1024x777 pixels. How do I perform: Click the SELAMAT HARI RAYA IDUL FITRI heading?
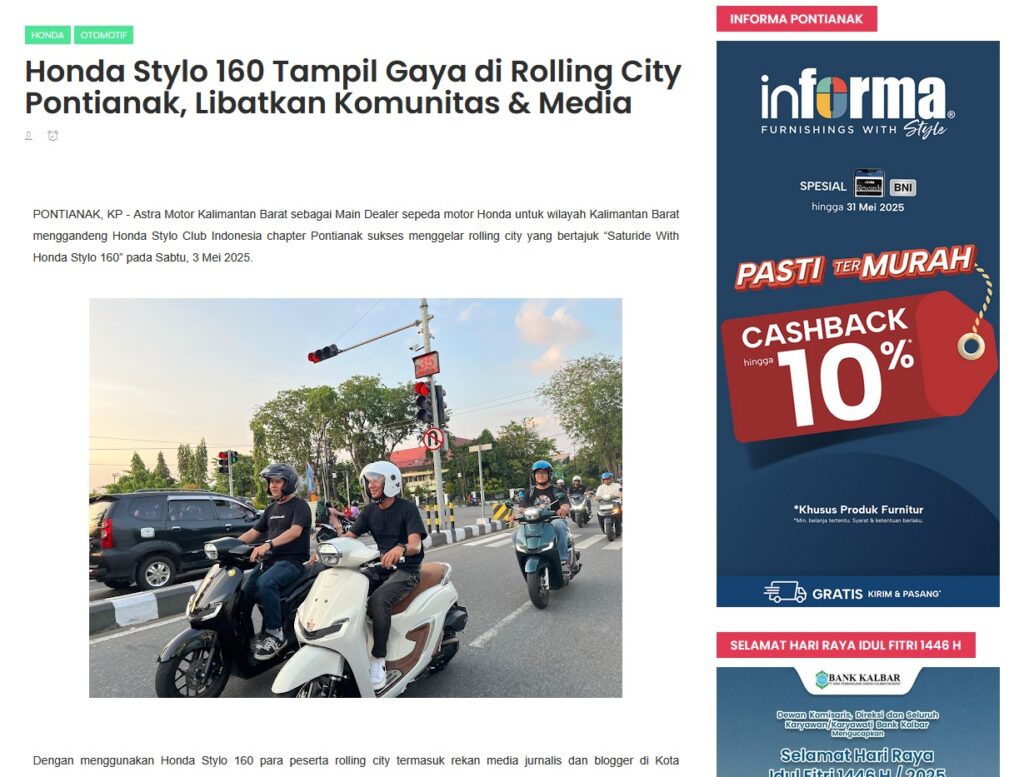pos(845,645)
